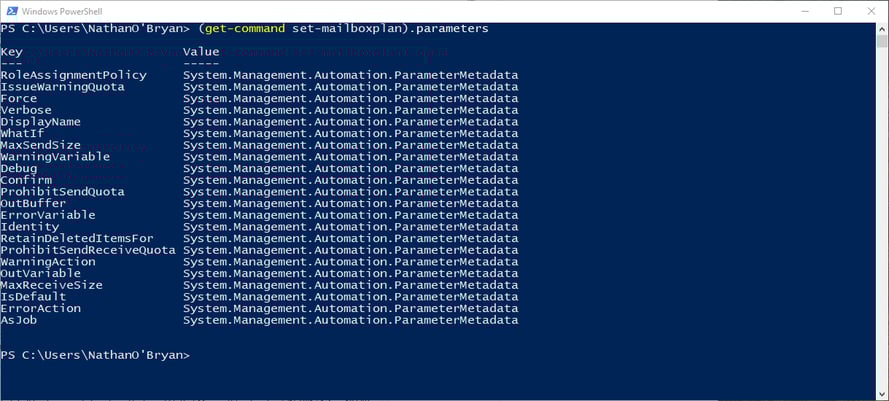Click the 'Key' column header
Image resolution: width=889 pixels, height=401 pixels.
12,52
